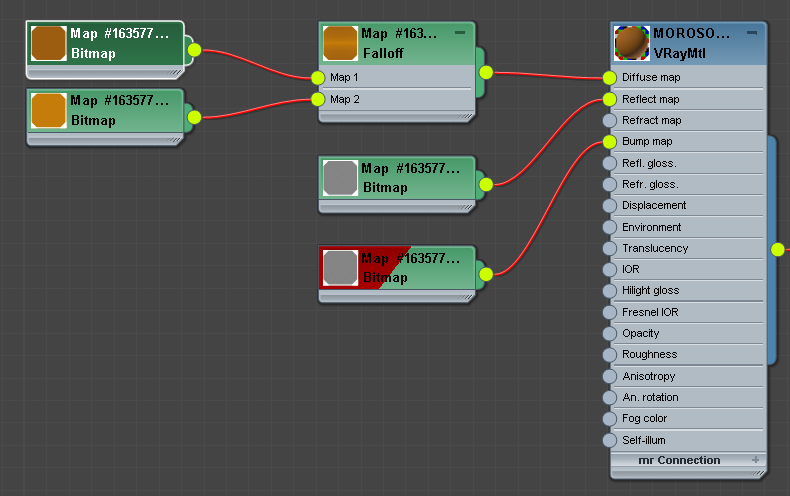Click the Opacity input socket

pos(610,334)
